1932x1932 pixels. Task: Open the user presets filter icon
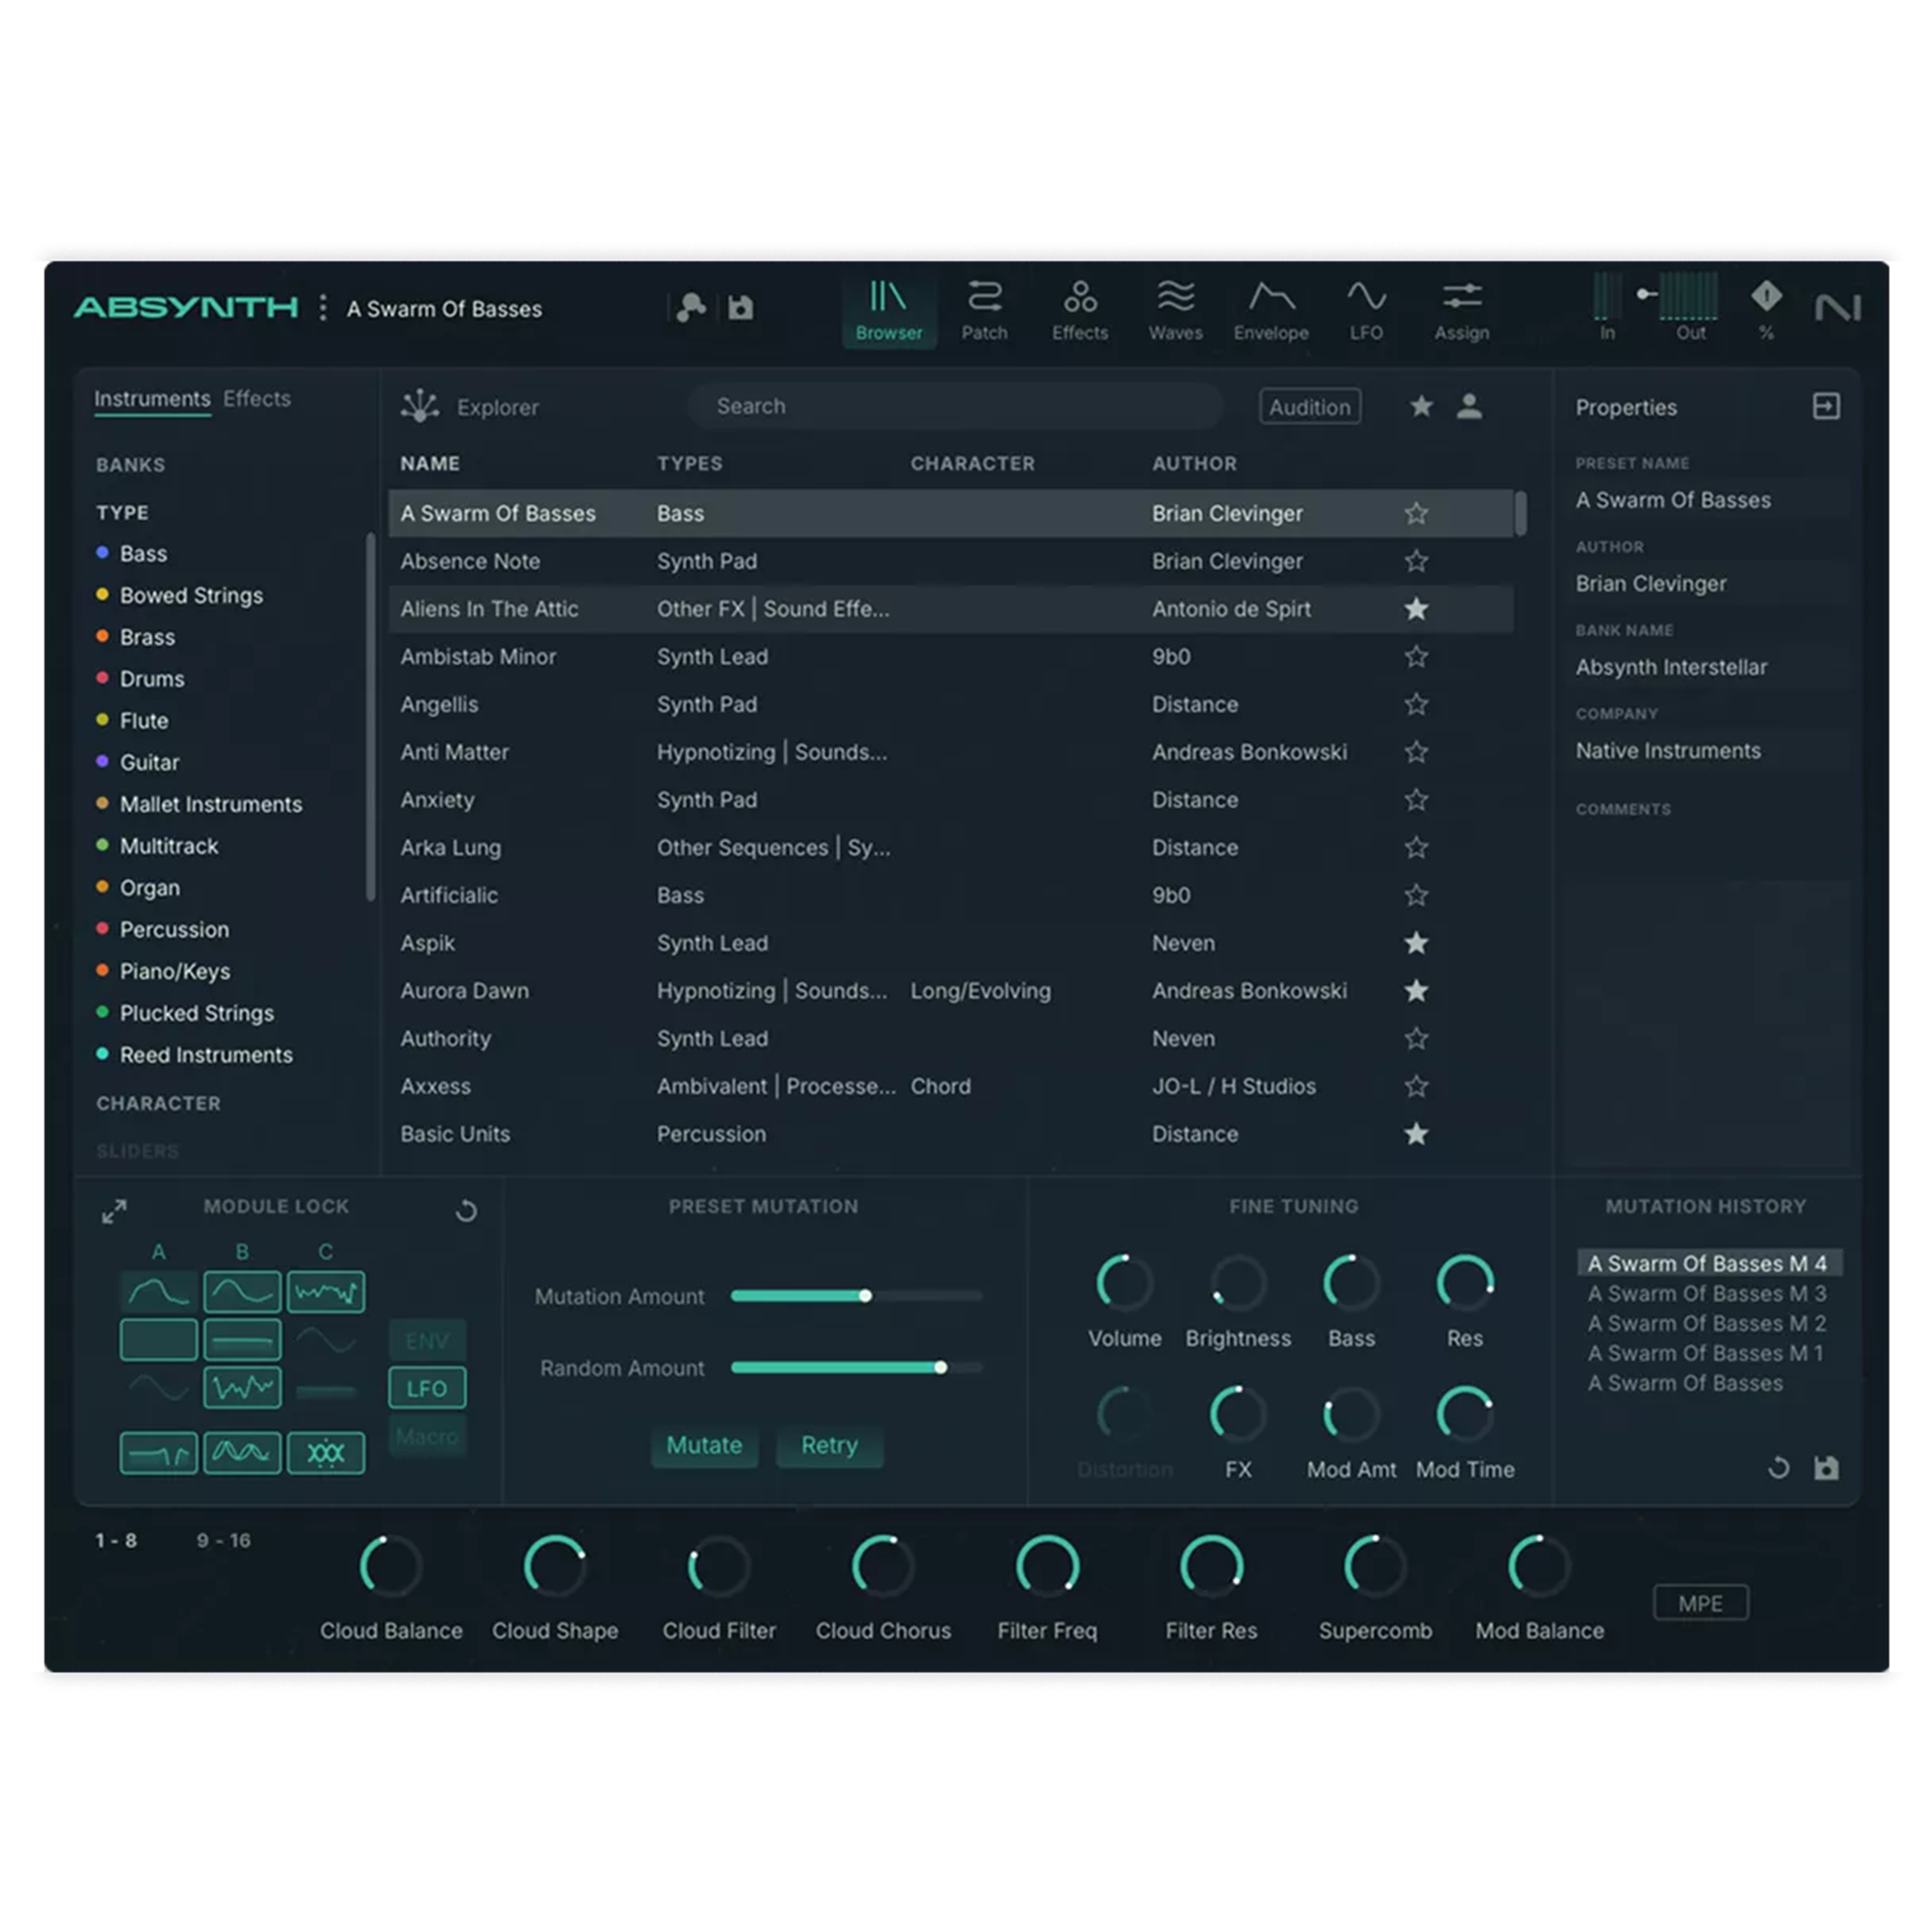pyautogui.click(x=1470, y=406)
